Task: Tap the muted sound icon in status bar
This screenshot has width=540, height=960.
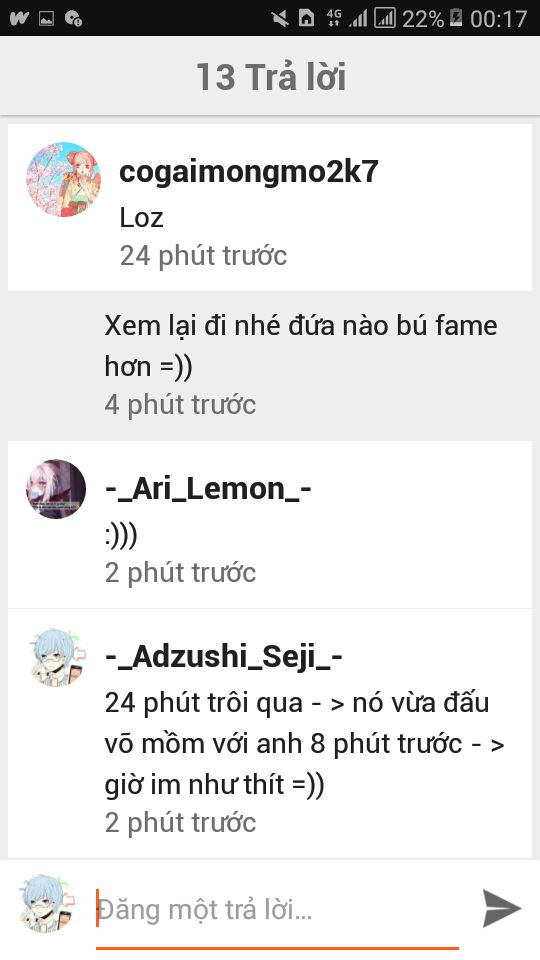Action: (280, 18)
